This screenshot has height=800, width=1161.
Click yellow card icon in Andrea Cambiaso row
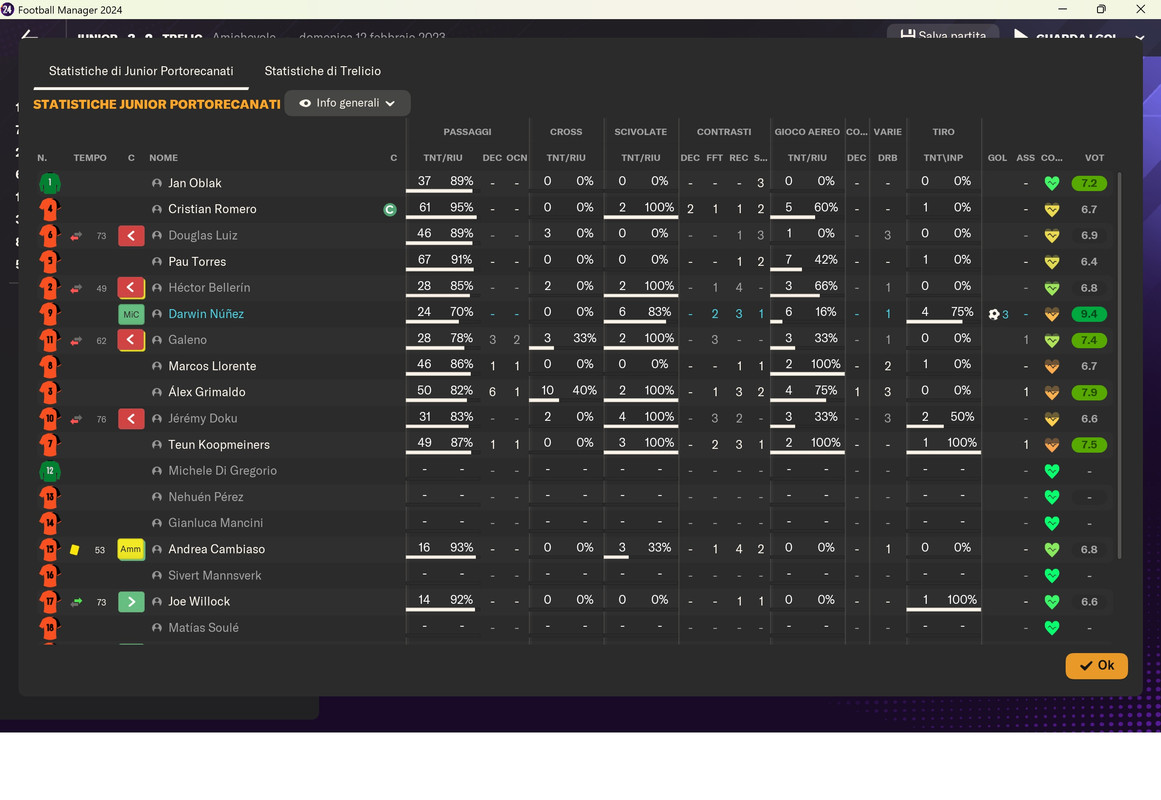(x=74, y=550)
